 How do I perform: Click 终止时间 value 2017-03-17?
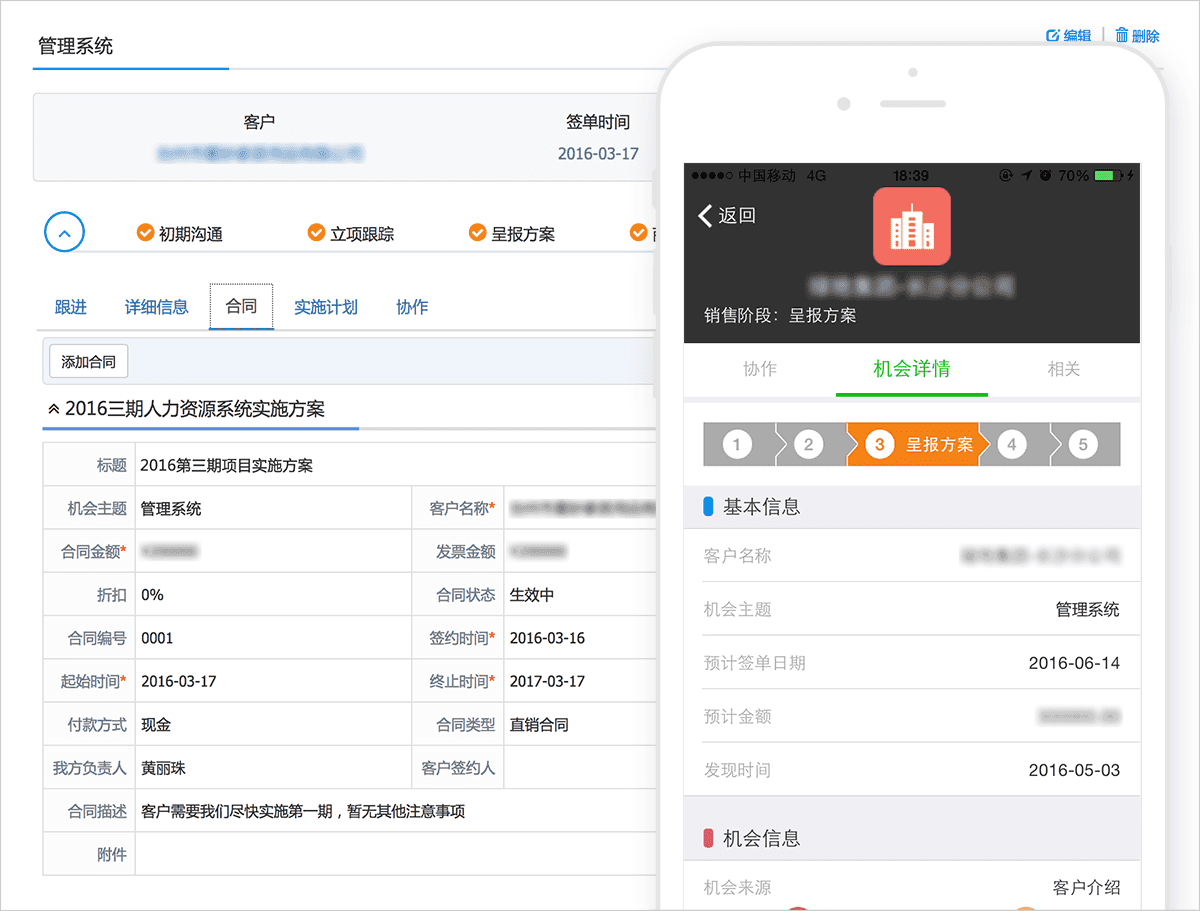click(547, 681)
